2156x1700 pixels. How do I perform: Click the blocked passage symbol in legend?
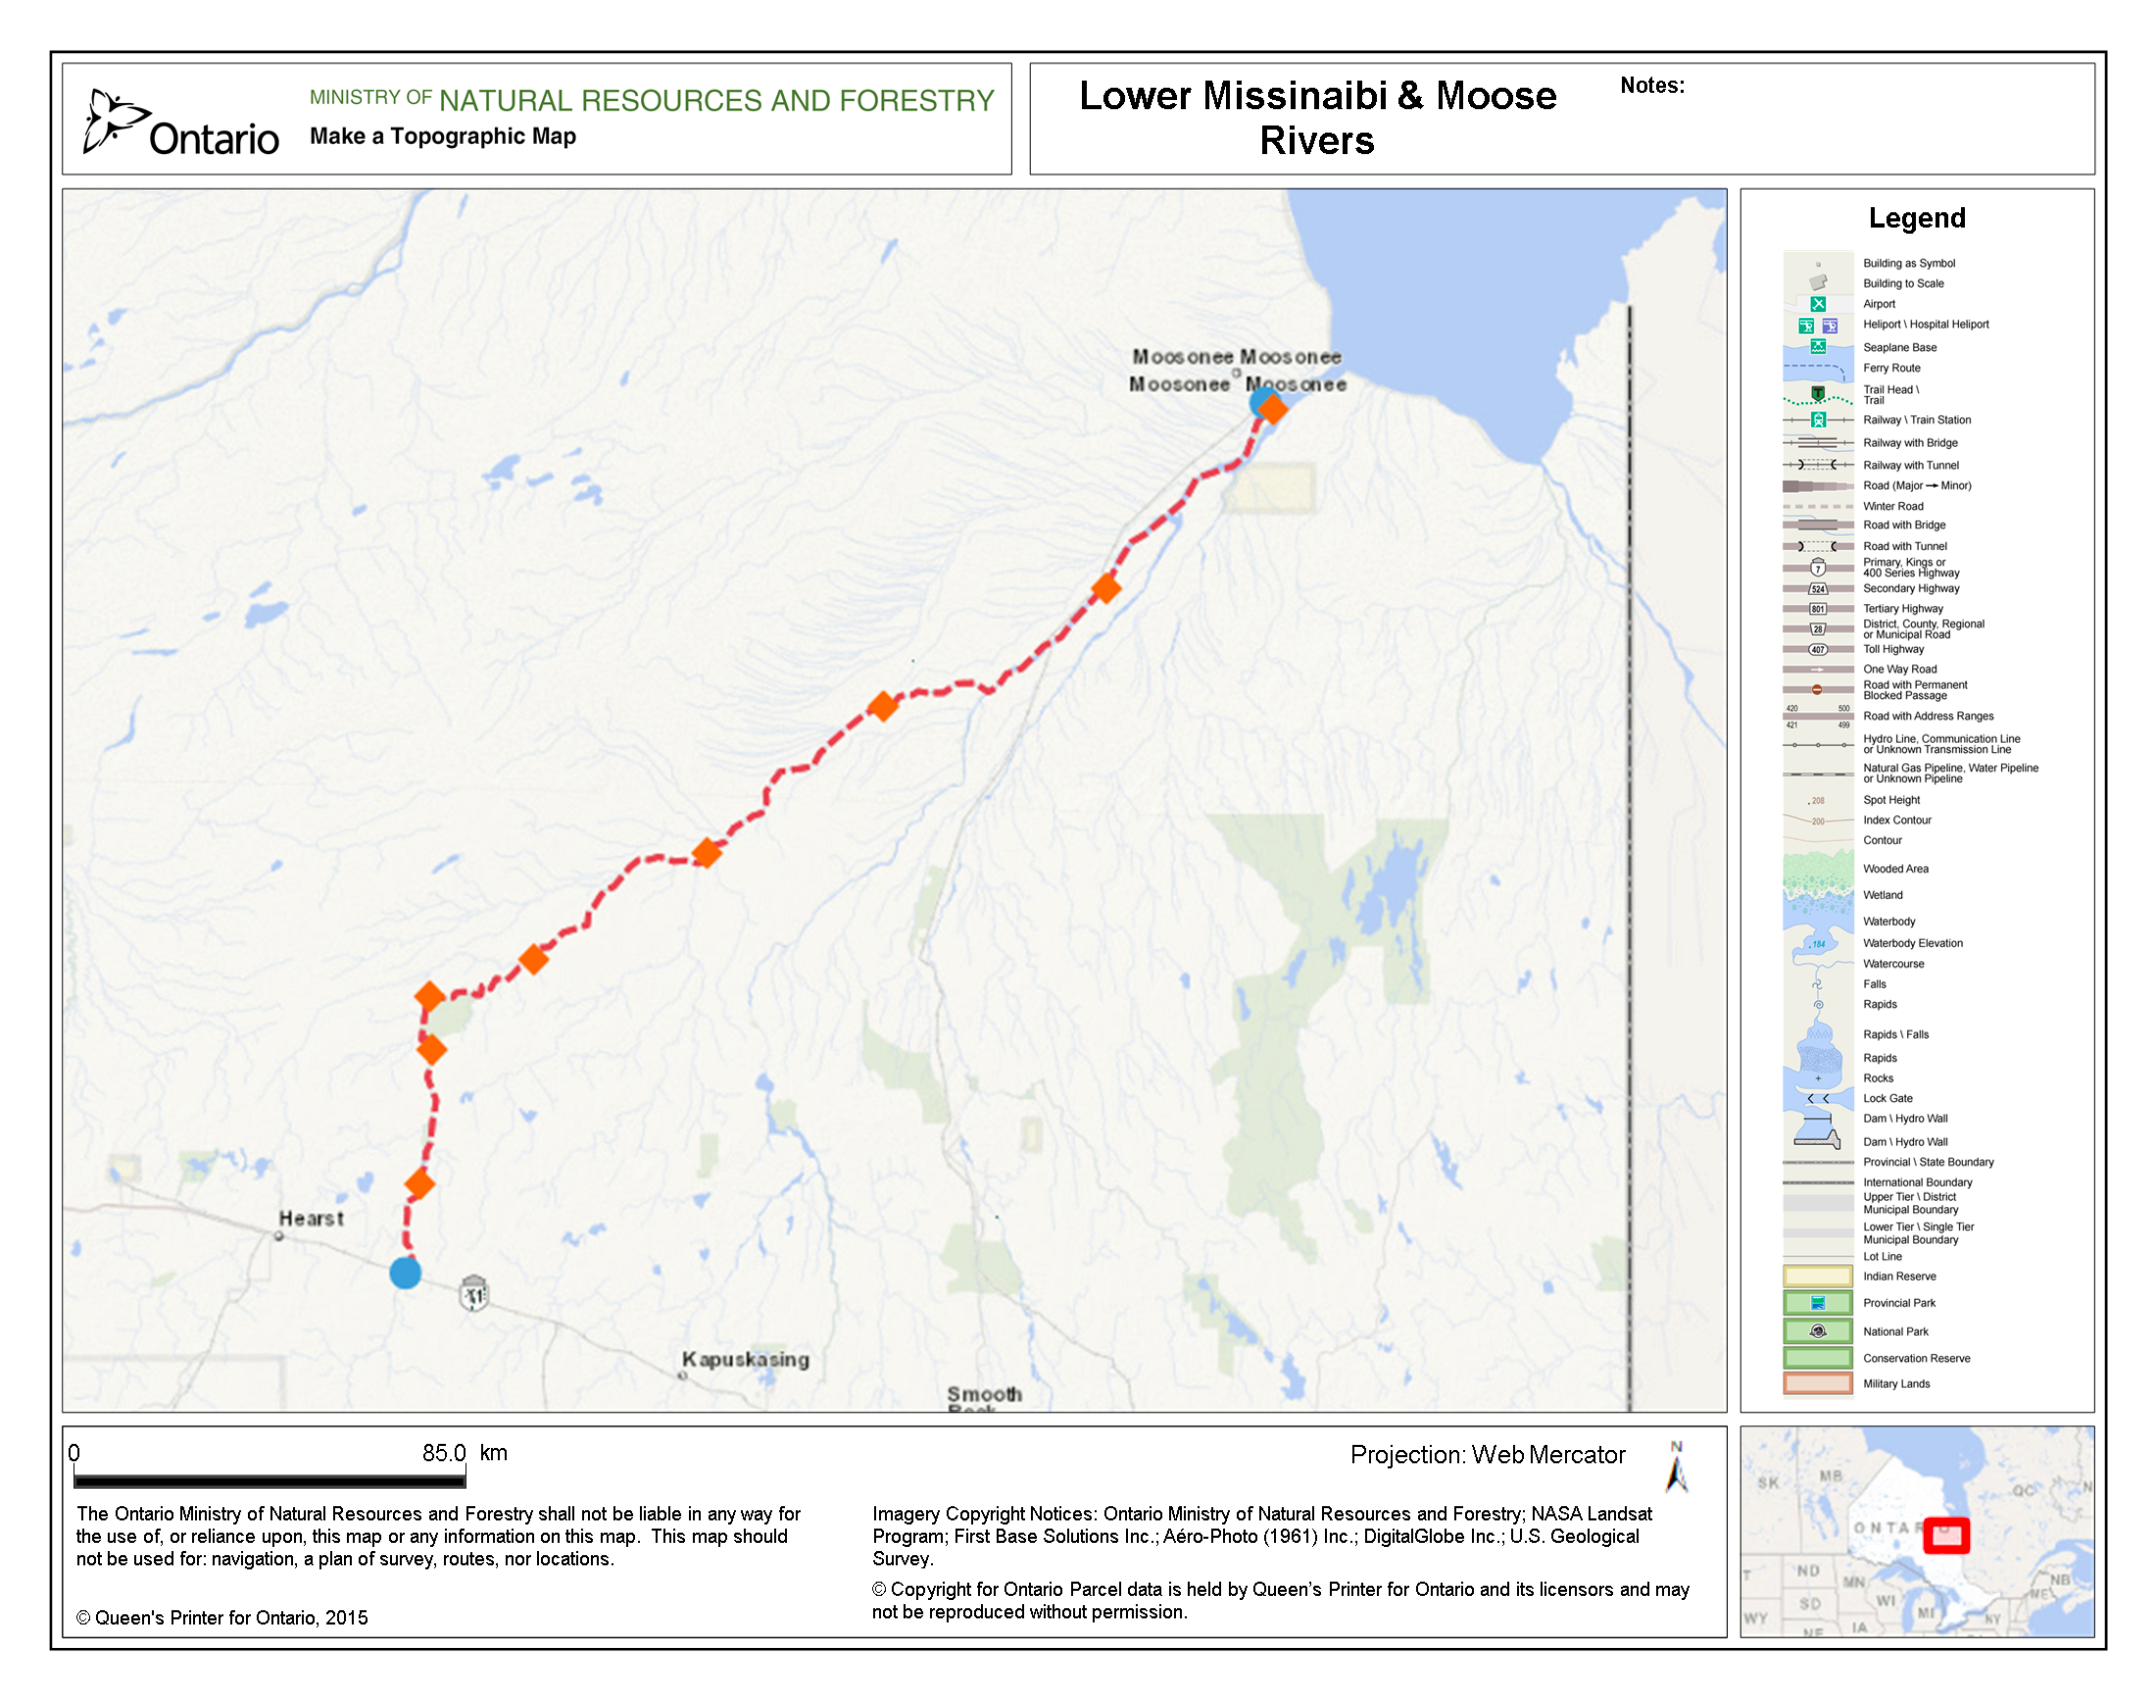(1816, 690)
